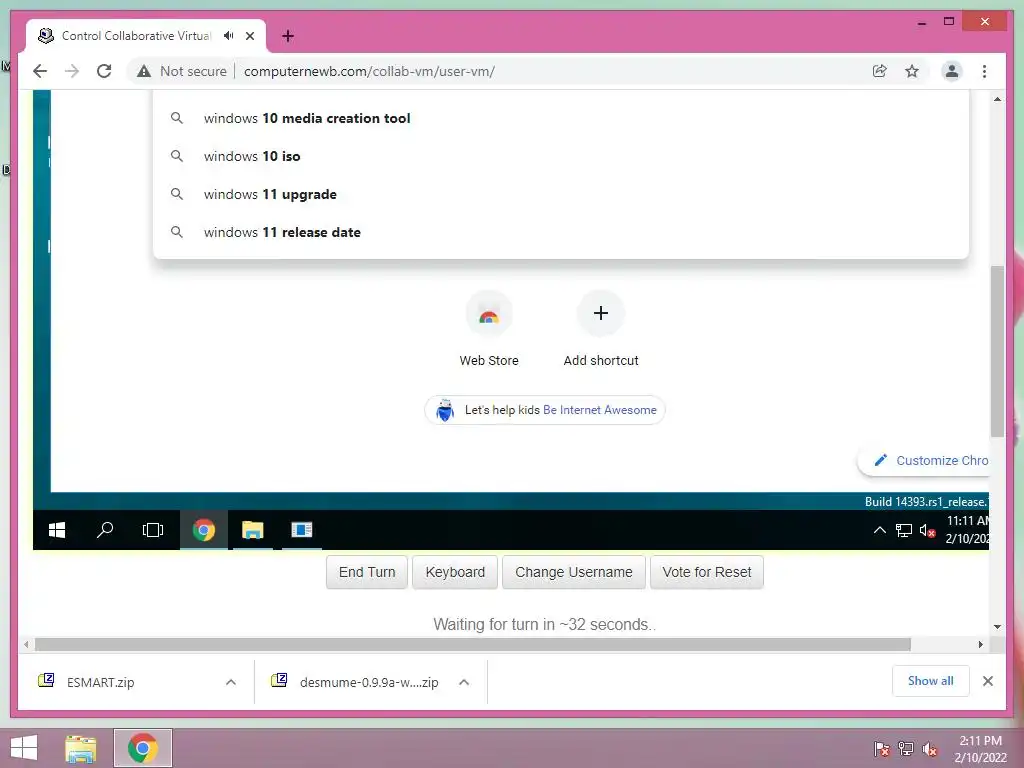The width and height of the screenshot is (1024, 768).
Task: Expand options for the desmume zip download
Action: click(464, 682)
